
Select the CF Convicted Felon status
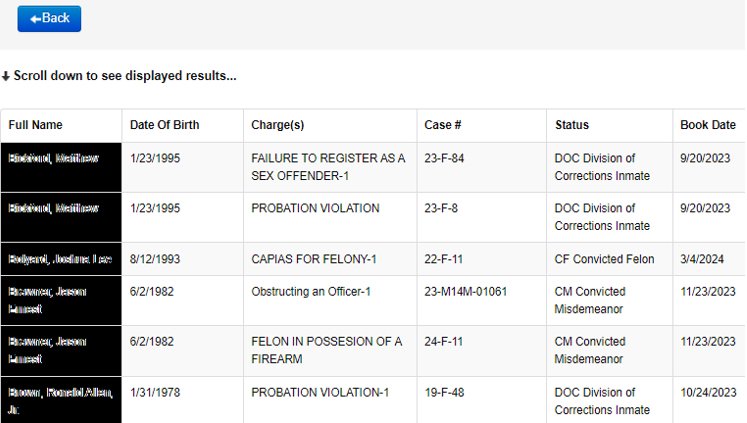[604, 259]
